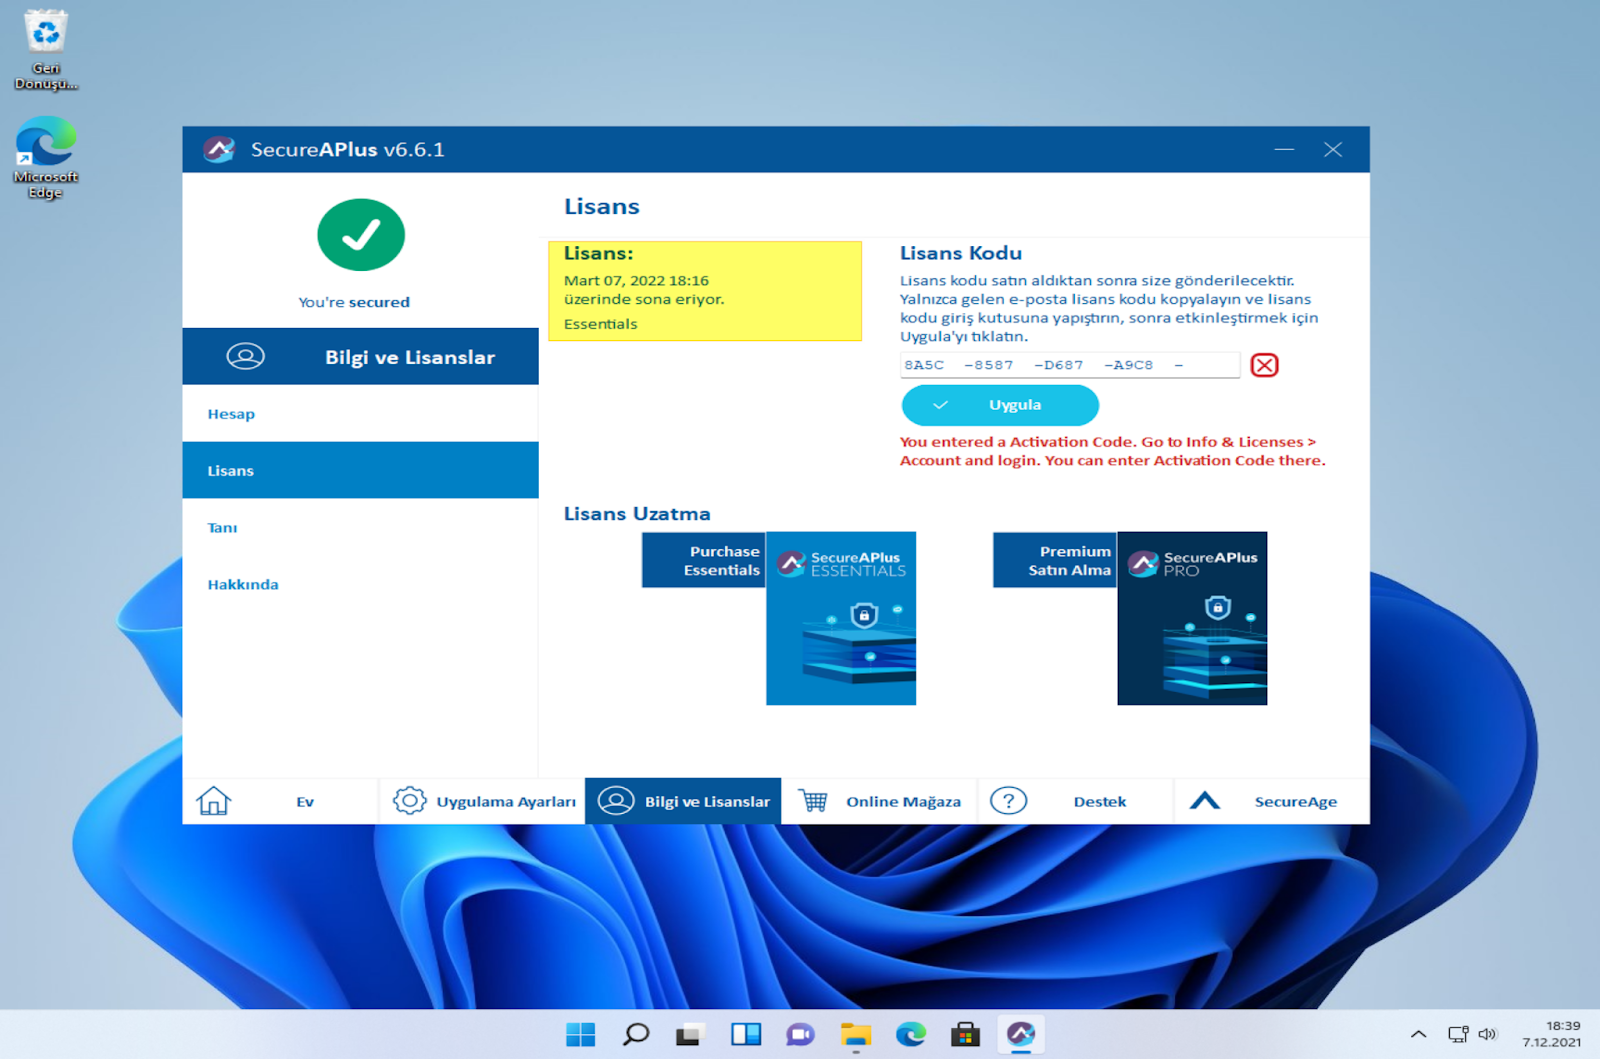Click the clock and date in taskbar

pos(1552,1034)
